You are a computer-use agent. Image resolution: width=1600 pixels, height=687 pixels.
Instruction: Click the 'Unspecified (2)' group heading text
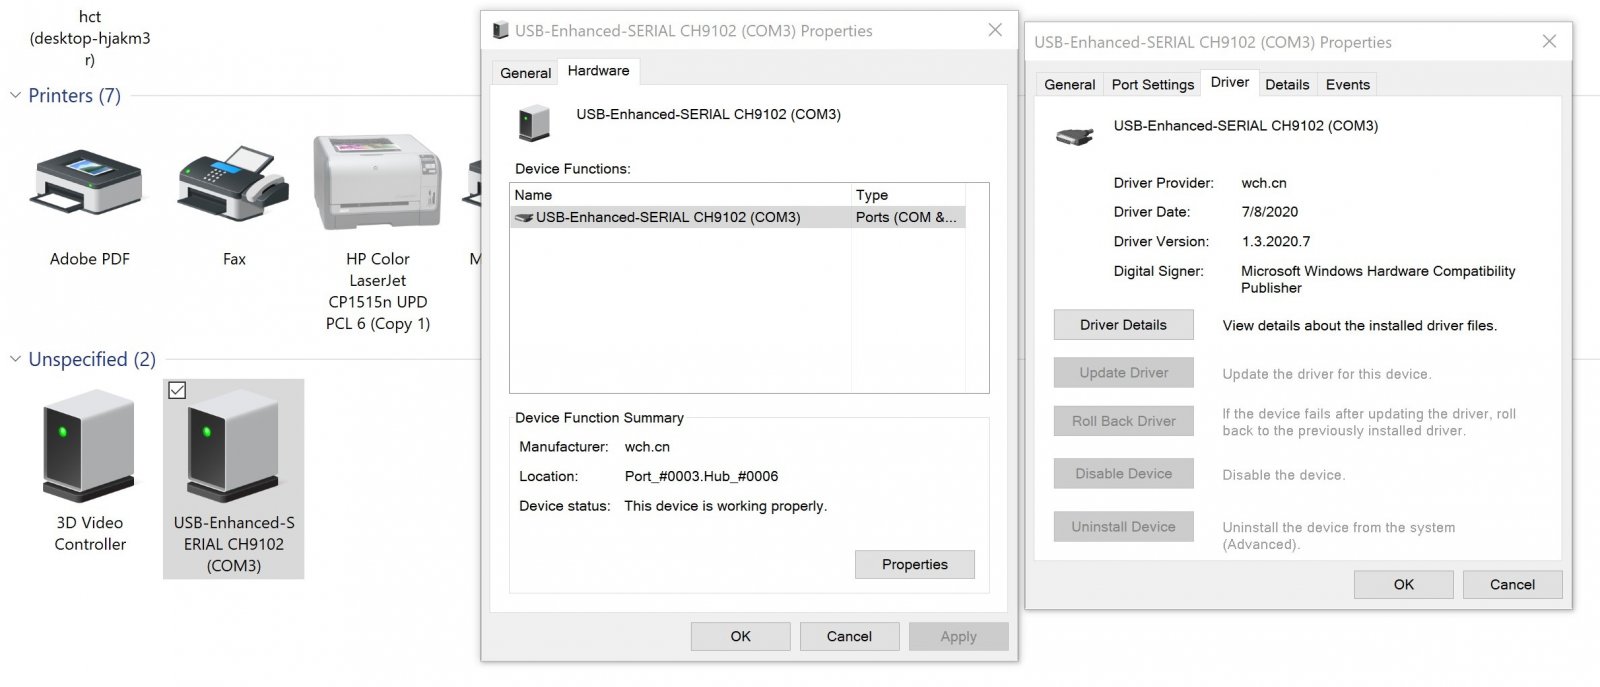pyautogui.click(x=92, y=359)
